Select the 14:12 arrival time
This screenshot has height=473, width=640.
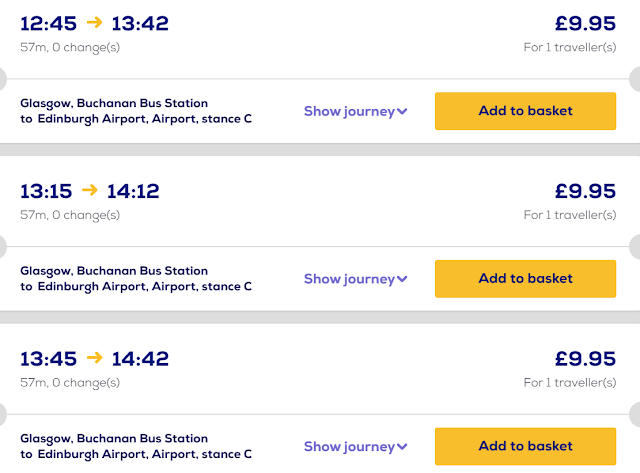click(133, 191)
